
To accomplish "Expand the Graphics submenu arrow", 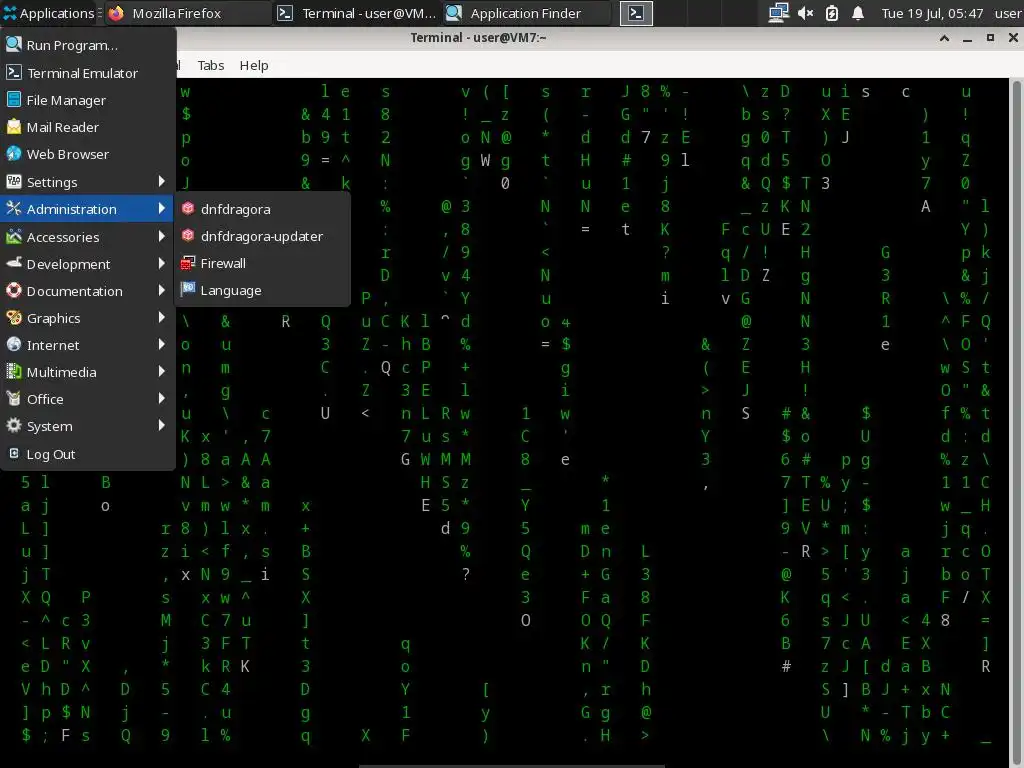I will [x=161, y=317].
